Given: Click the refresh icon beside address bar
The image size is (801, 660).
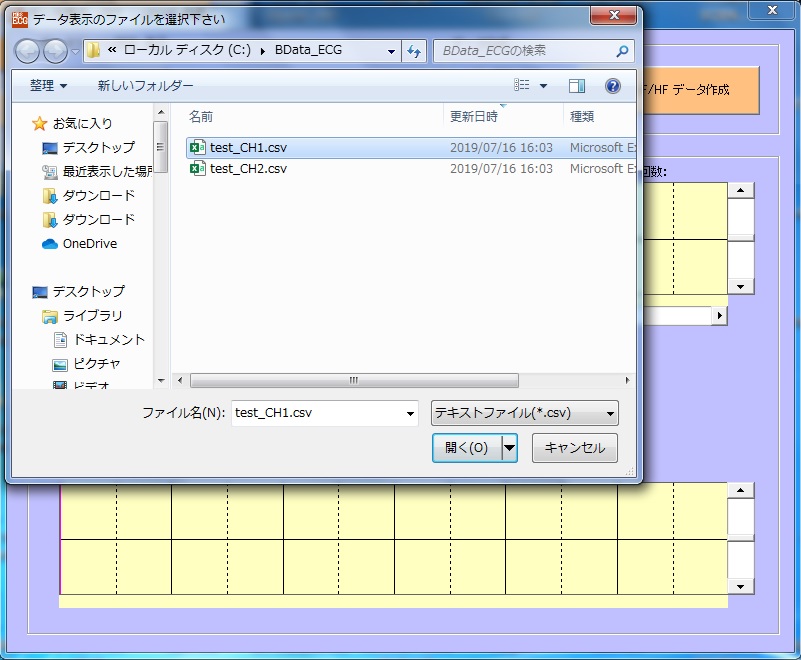Looking at the screenshot, I should pyautogui.click(x=414, y=51).
